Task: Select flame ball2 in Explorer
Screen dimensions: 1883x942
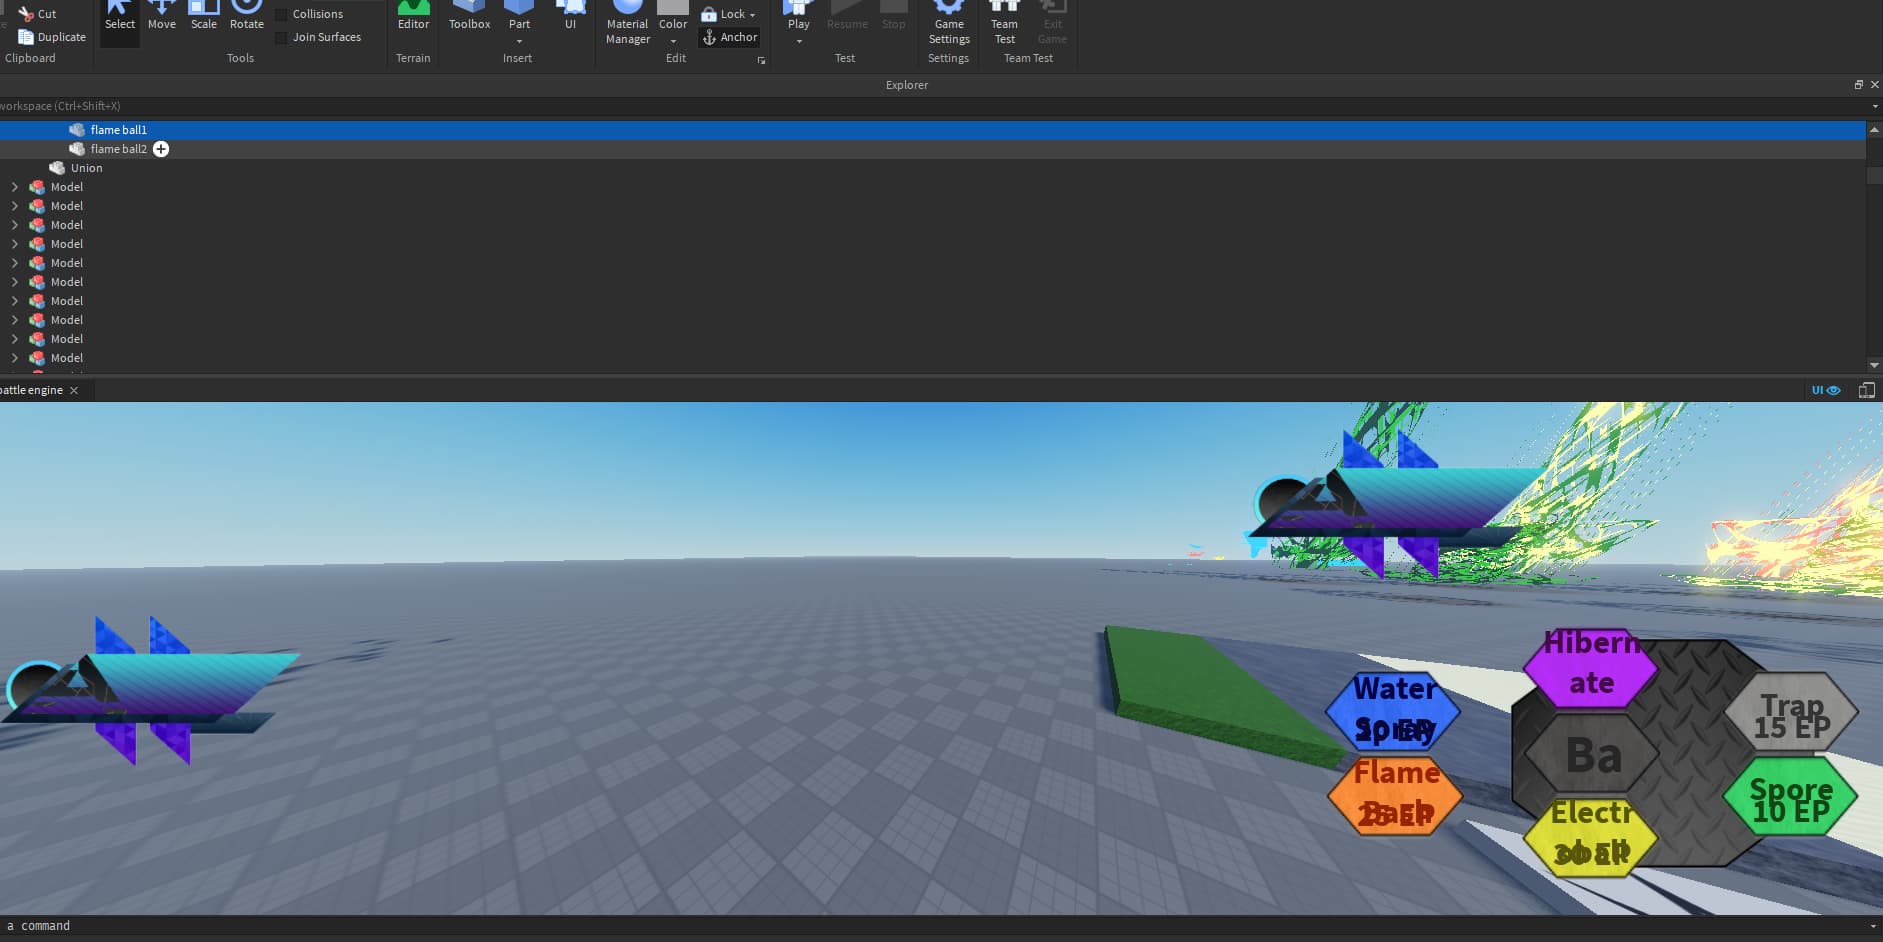Action: click(933, 149)
